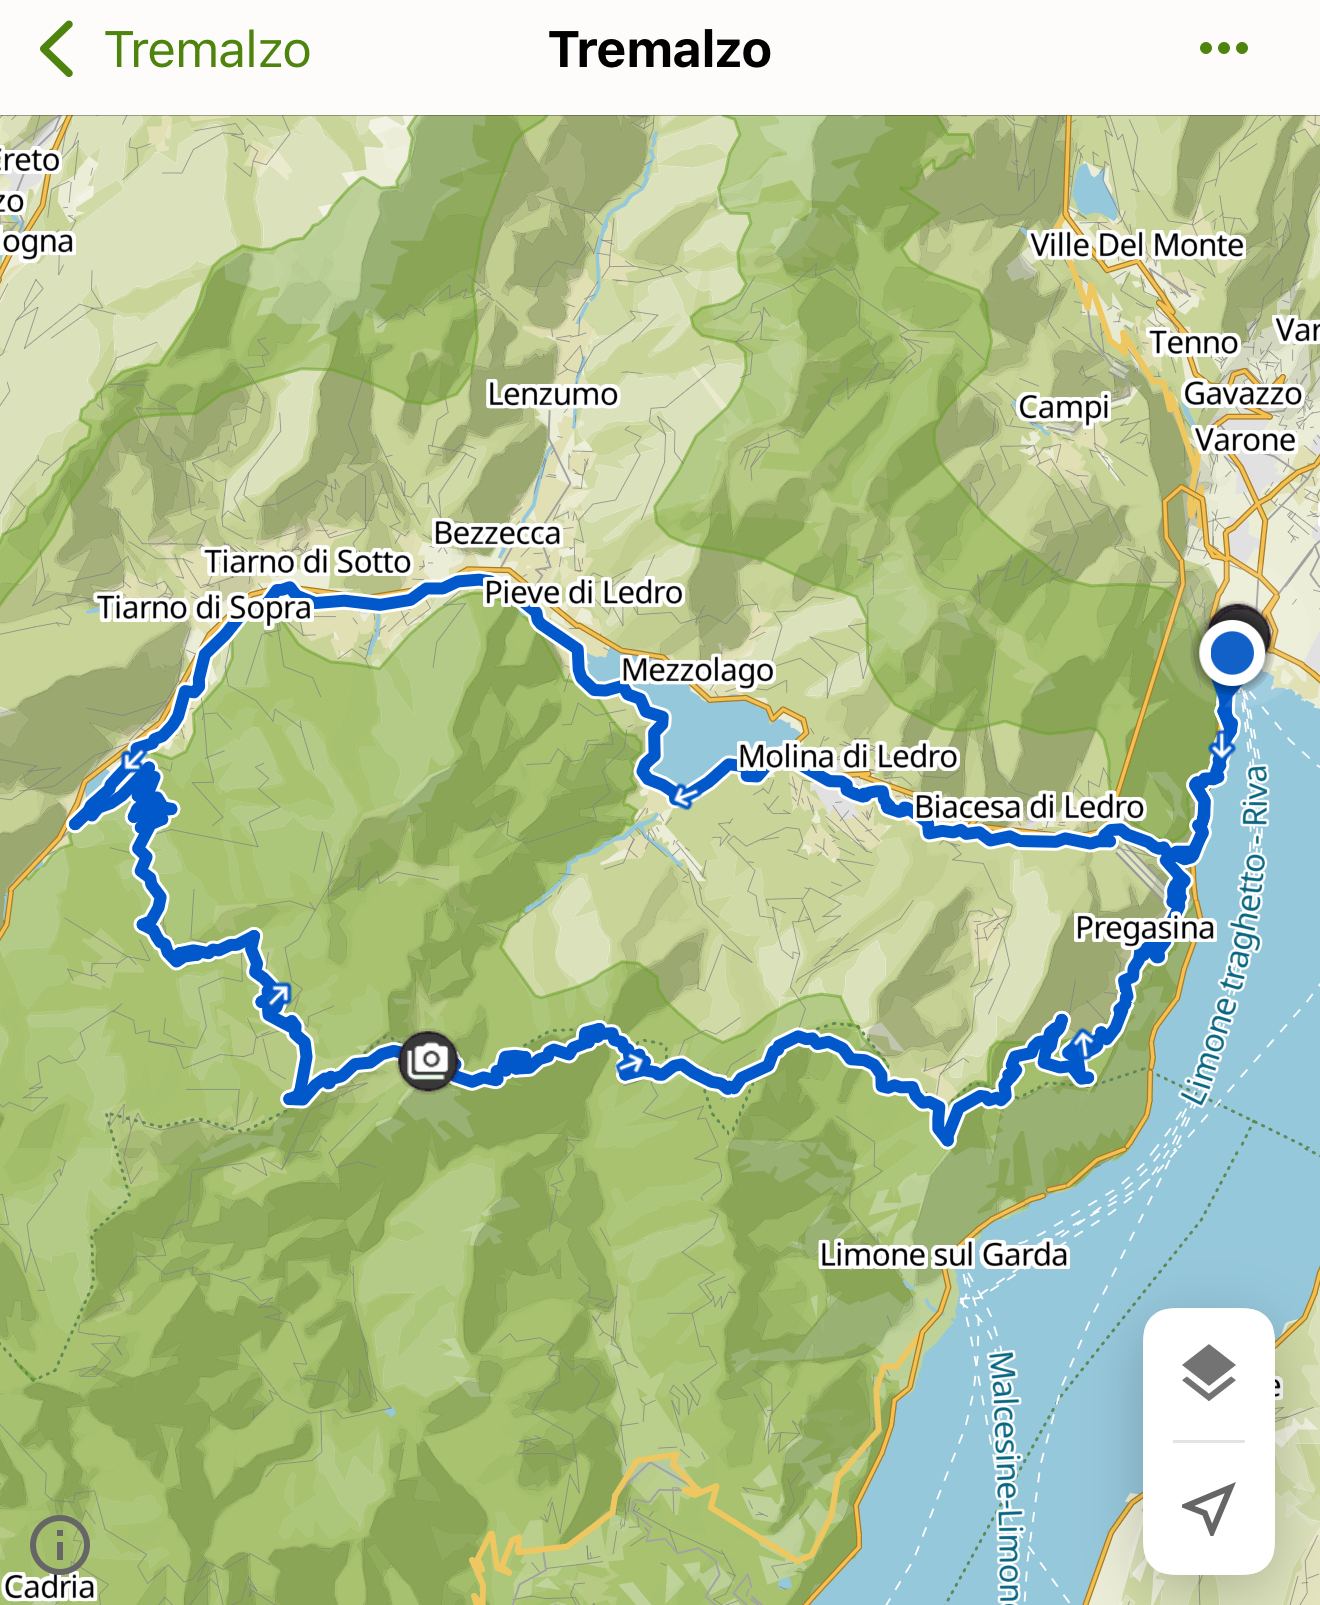Screen dimensions: 1320x1605
Task: Tap the Bezzecca place name
Action: pos(497,533)
